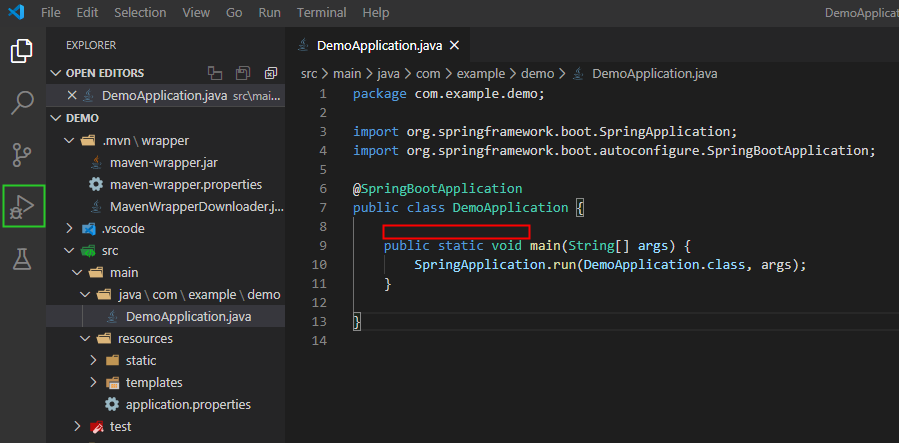Collapse the .mvn \ wrapper folder
899x443 pixels.
(x=69, y=140)
